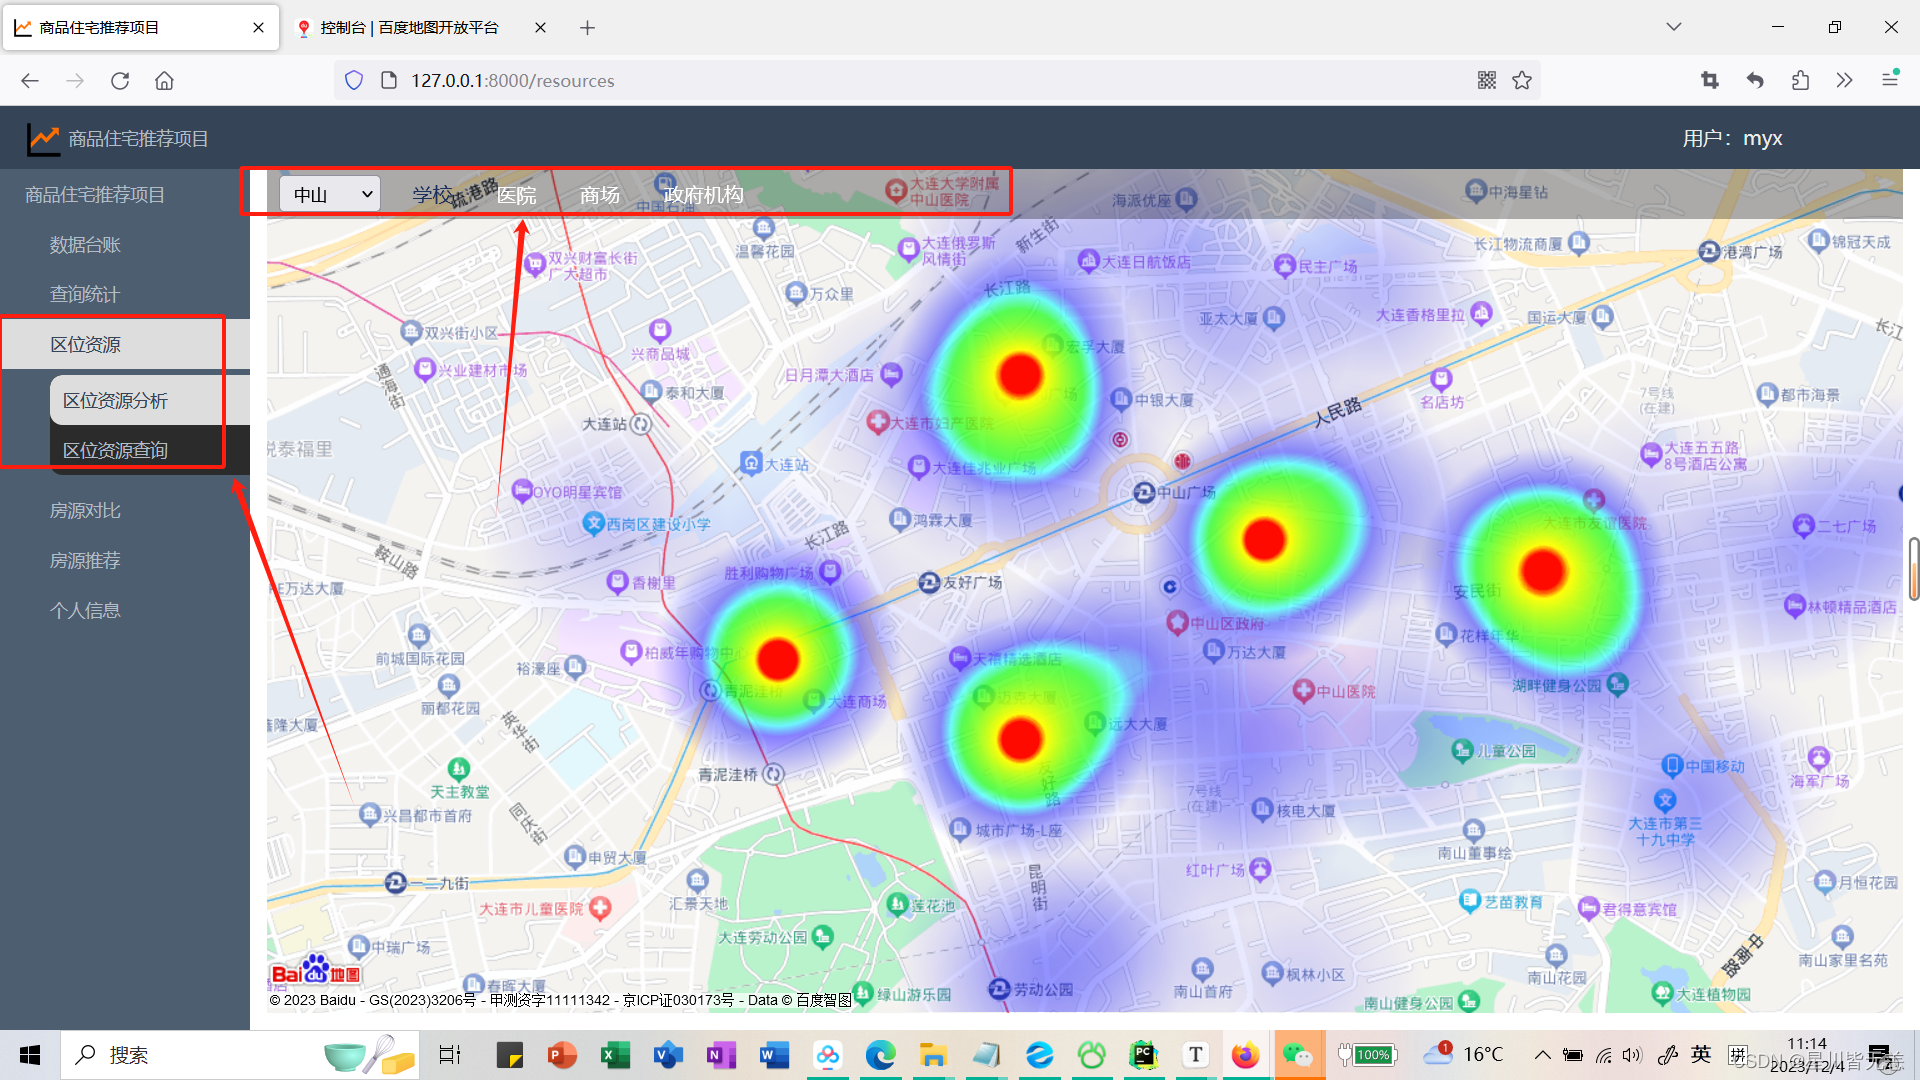
Task: Click the 商品住宅推荐项目 sidebar title
Action: [95, 195]
